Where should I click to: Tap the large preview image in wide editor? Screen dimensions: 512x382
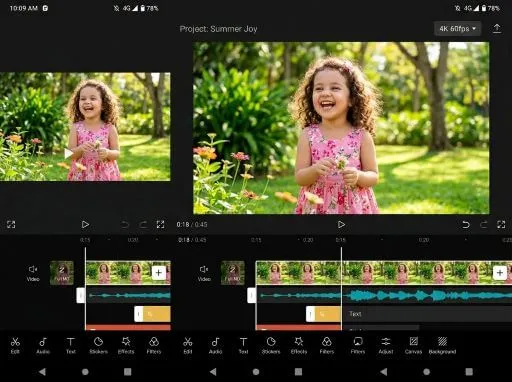point(341,128)
